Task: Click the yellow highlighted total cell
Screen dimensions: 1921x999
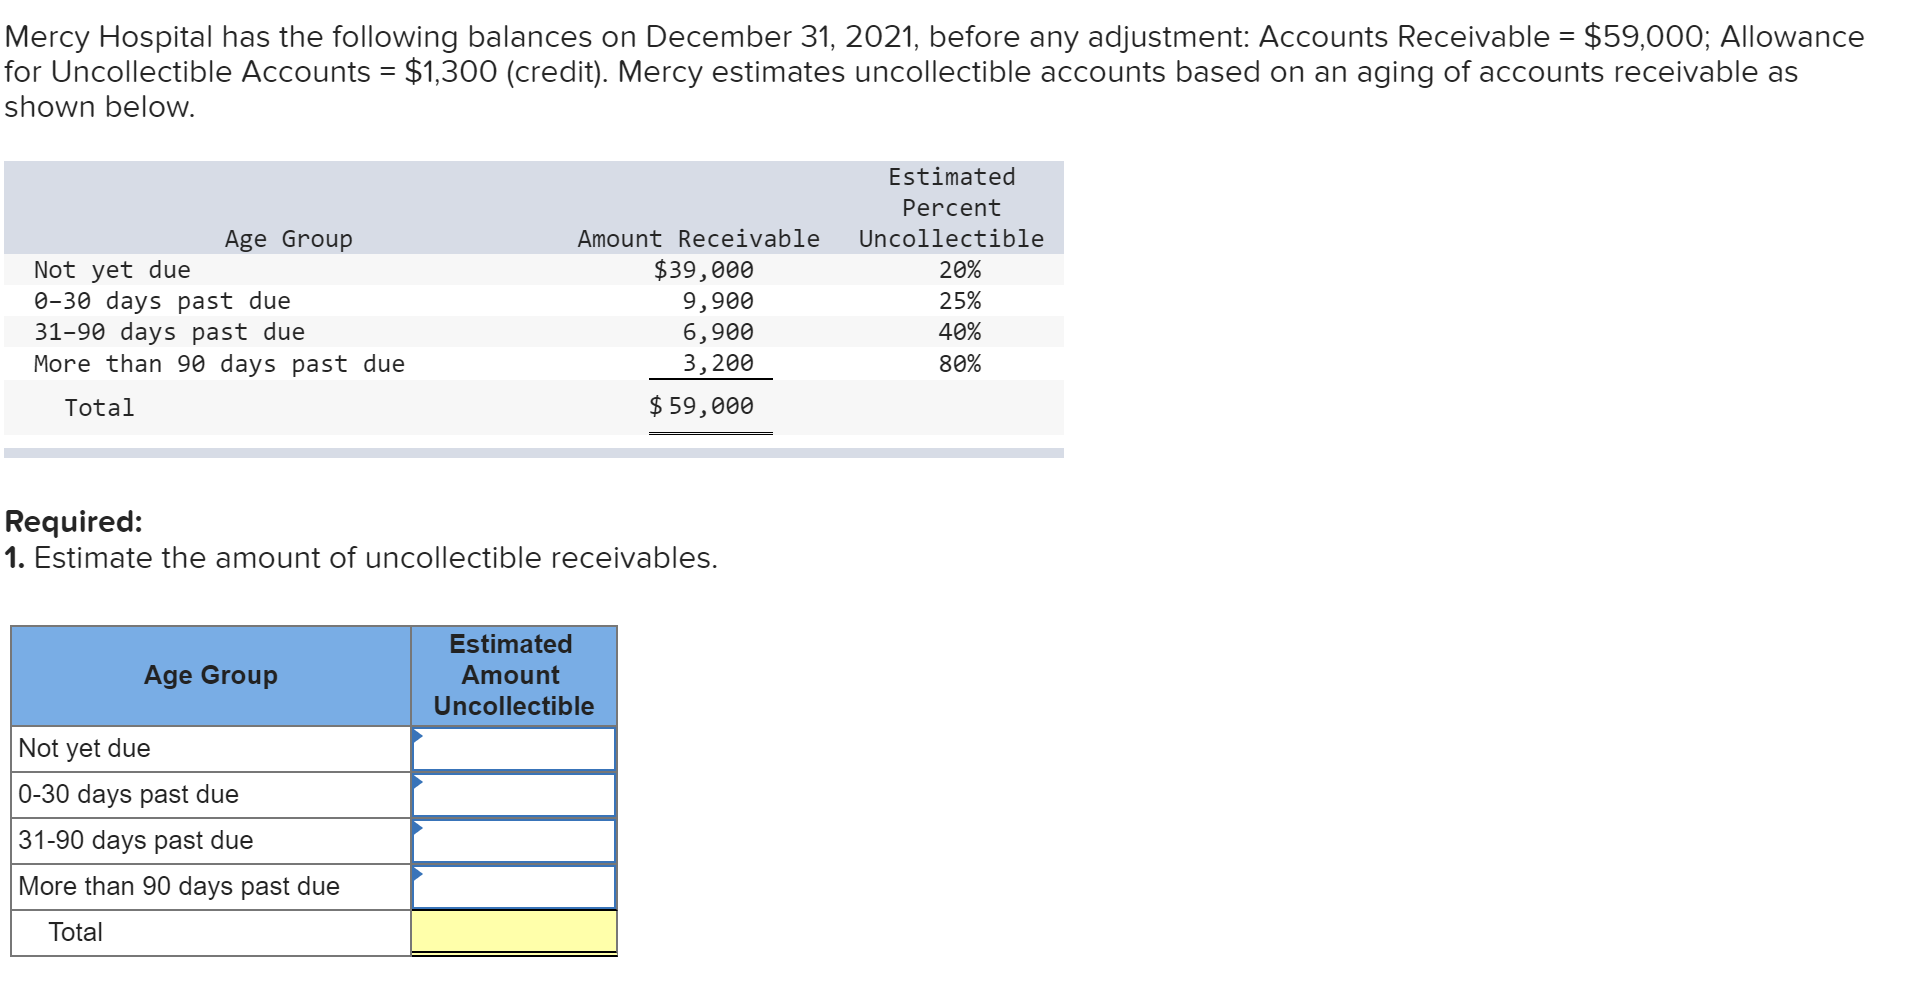Action: coord(513,932)
